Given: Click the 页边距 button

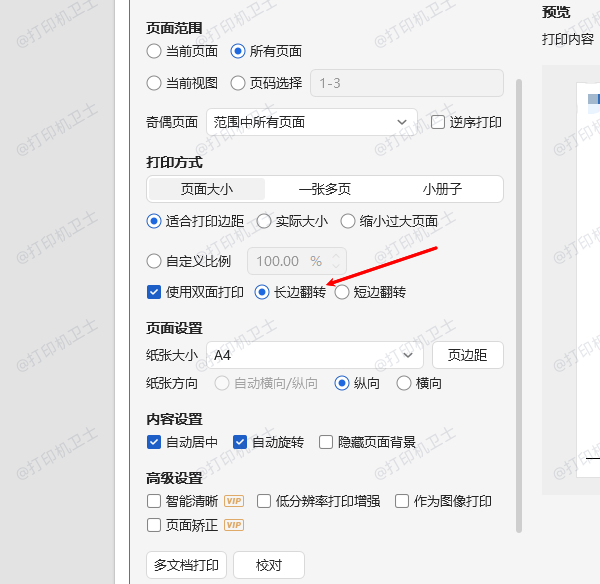Looking at the screenshot, I should click(467, 355).
